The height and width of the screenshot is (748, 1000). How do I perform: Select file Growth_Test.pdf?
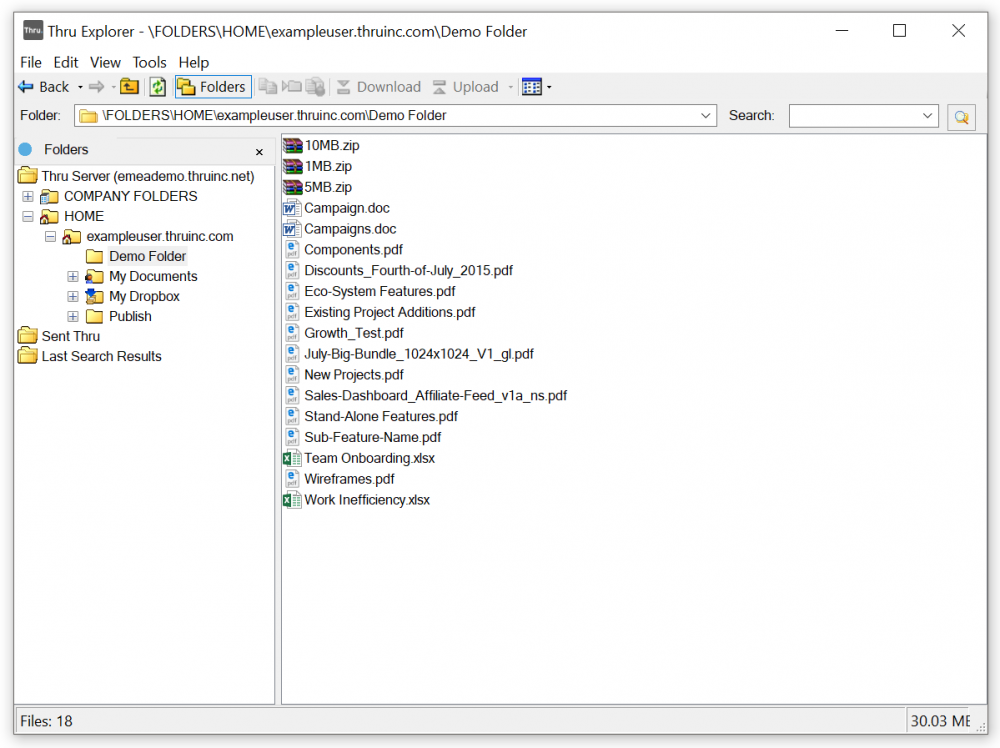point(354,333)
